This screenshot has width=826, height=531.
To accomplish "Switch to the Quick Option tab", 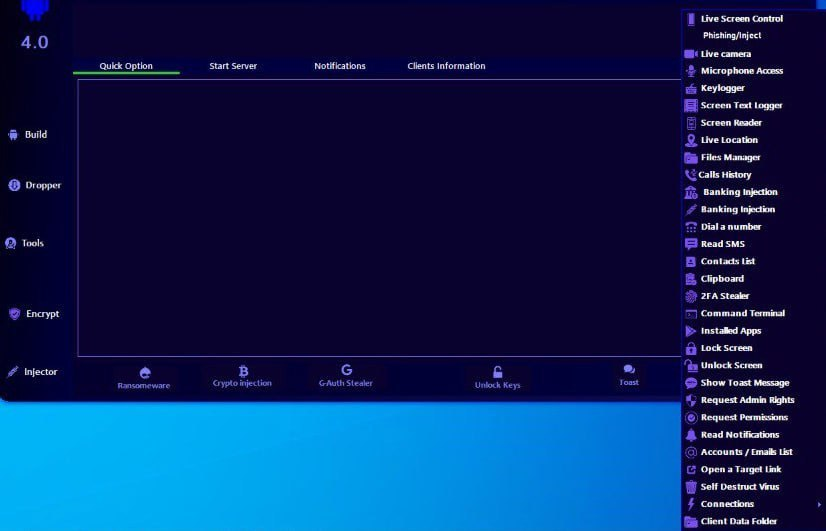I will (x=126, y=66).
